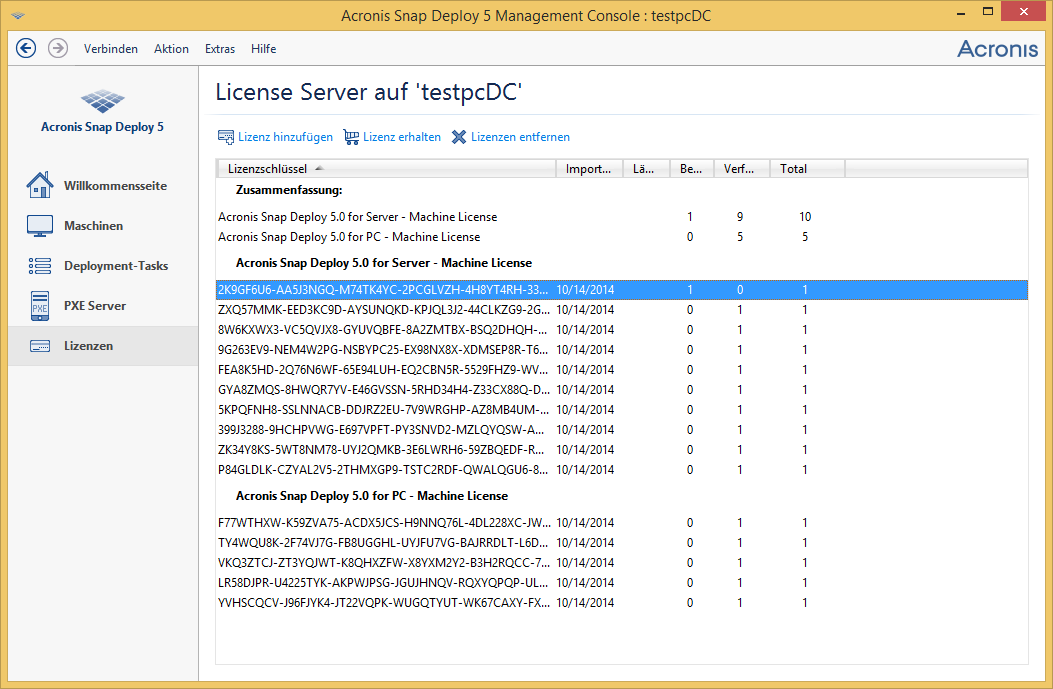Click the Lizenz hinzufügen icon
1053x689 pixels.
tap(226, 137)
